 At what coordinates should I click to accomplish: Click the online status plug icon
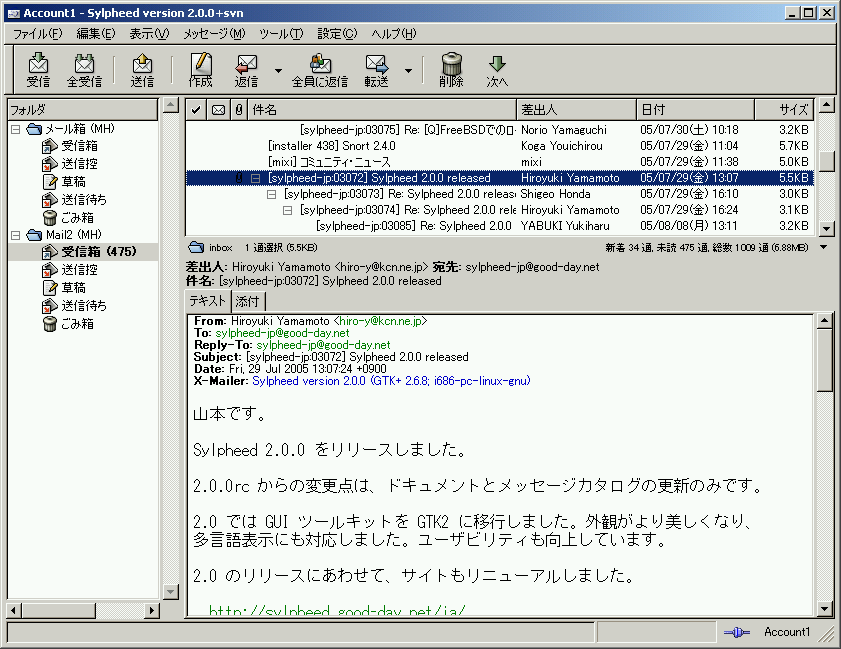(x=736, y=632)
